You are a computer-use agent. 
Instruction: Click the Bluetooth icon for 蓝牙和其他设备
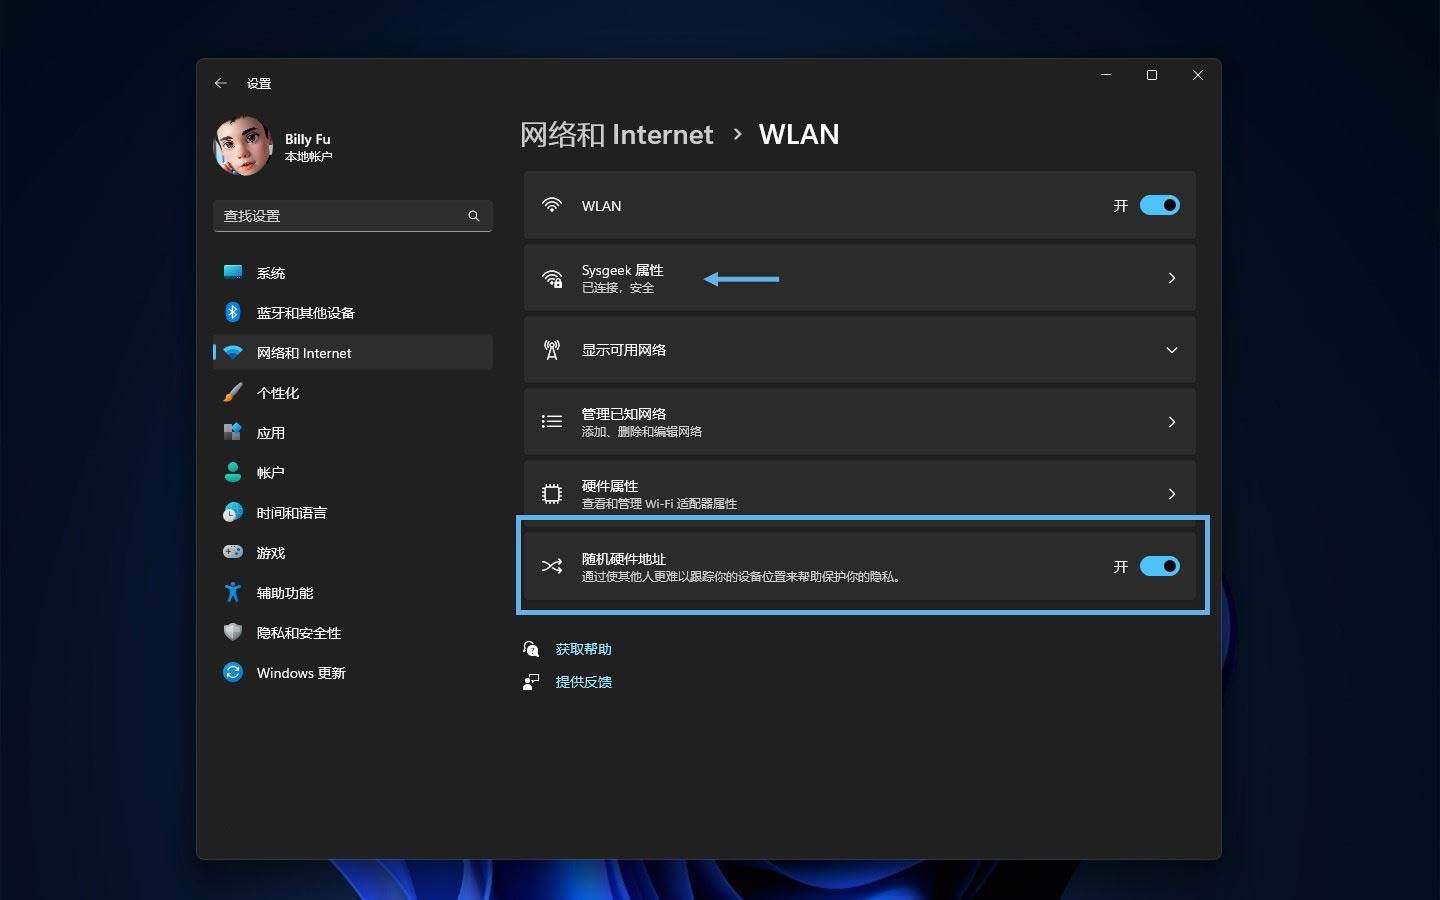pos(232,312)
